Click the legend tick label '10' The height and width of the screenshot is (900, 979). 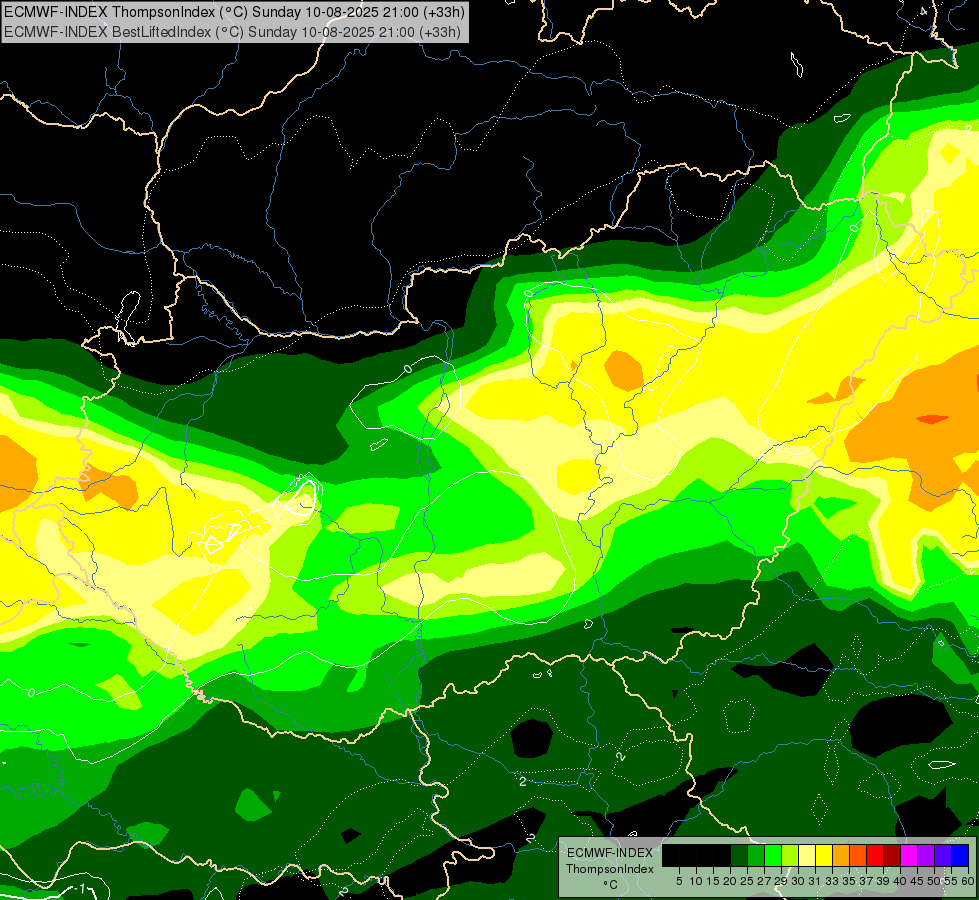pos(696,881)
